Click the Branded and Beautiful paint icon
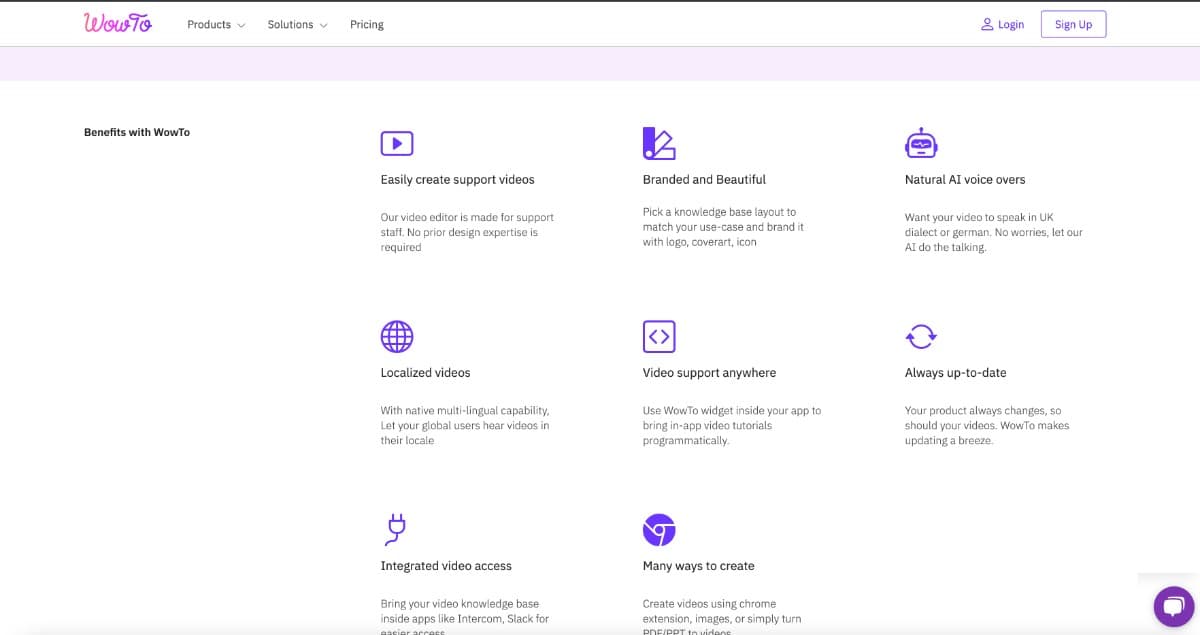1200x635 pixels. click(x=659, y=143)
